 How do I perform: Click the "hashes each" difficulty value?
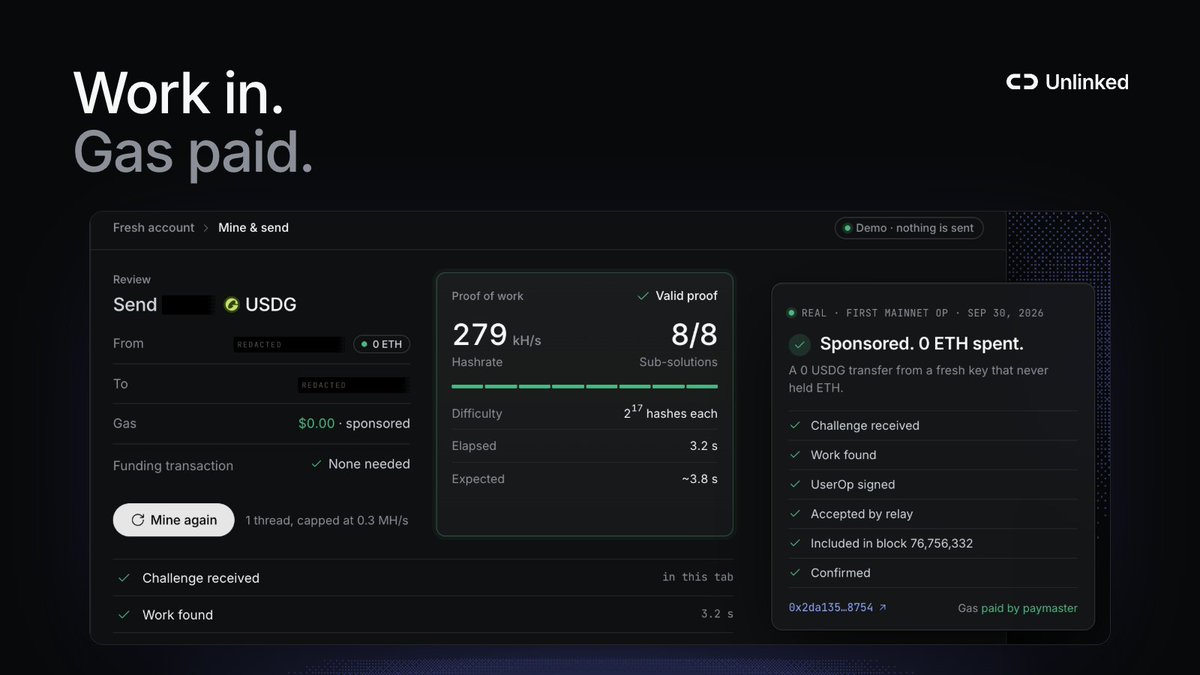[x=670, y=412]
